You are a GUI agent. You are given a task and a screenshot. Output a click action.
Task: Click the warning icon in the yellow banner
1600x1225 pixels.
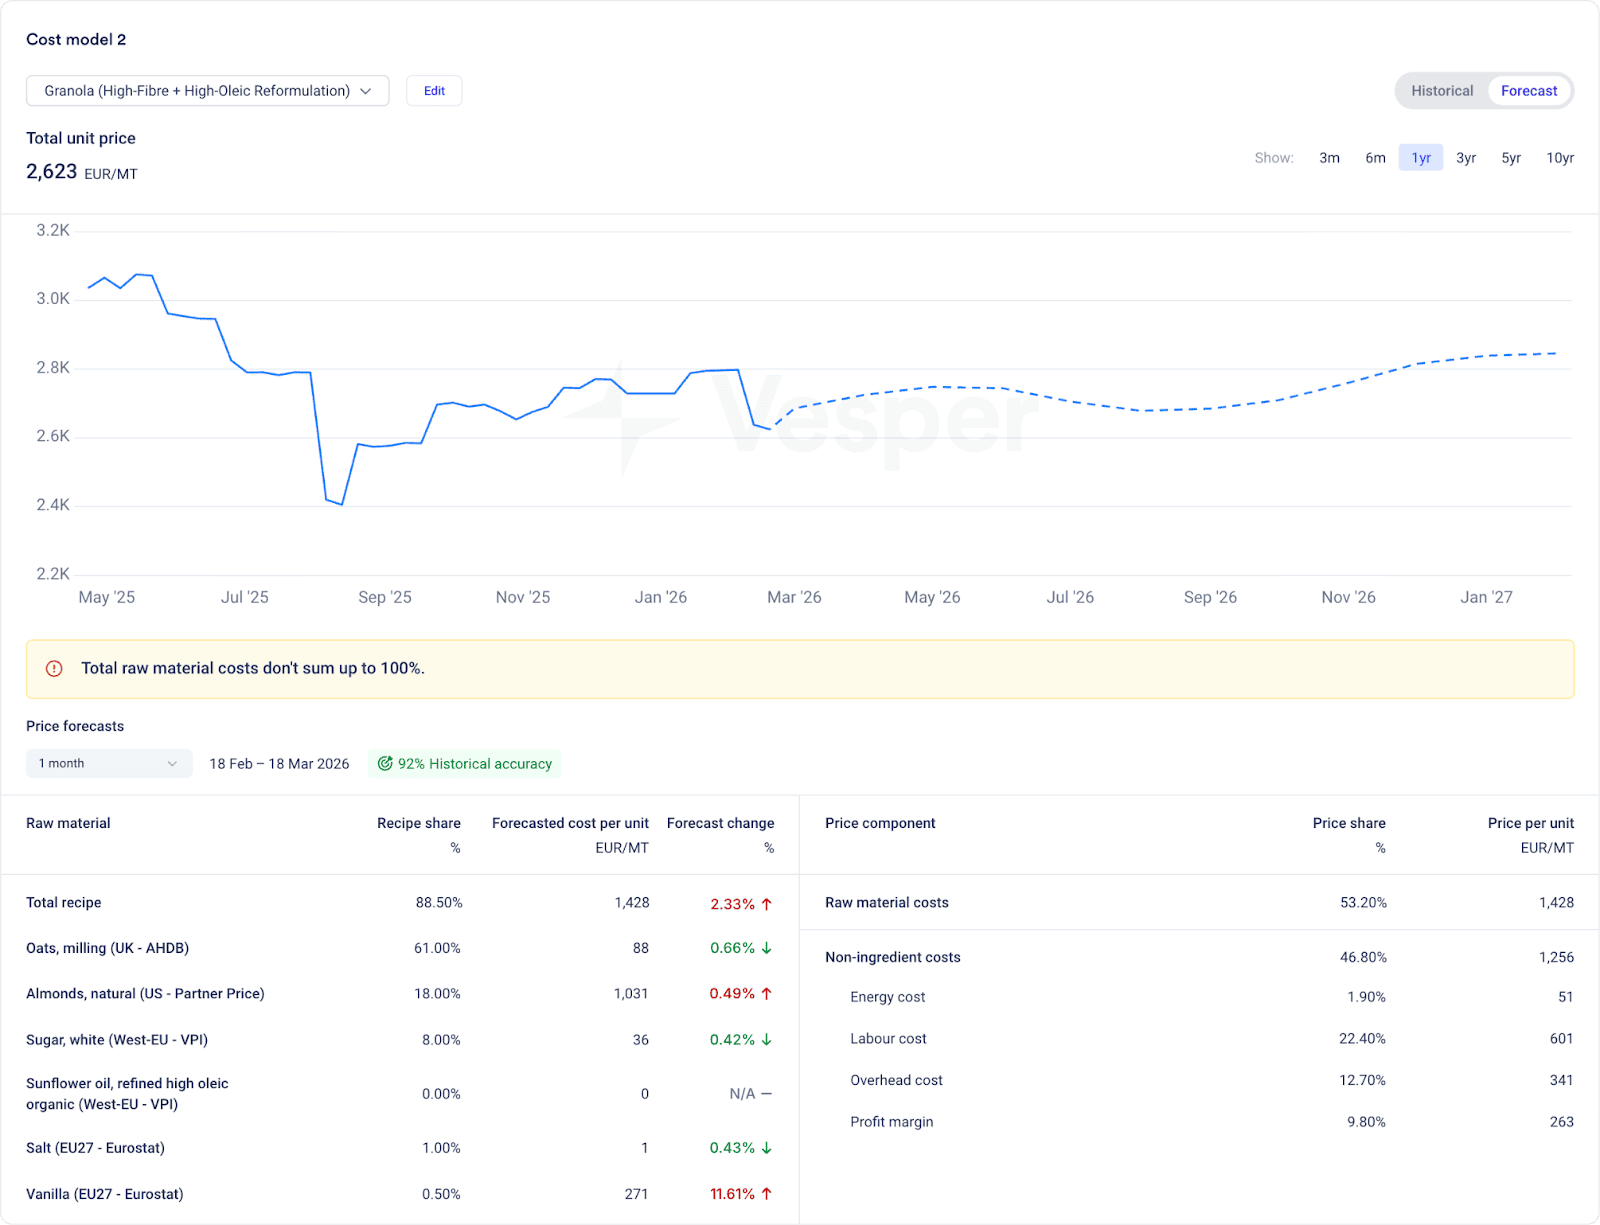point(54,668)
